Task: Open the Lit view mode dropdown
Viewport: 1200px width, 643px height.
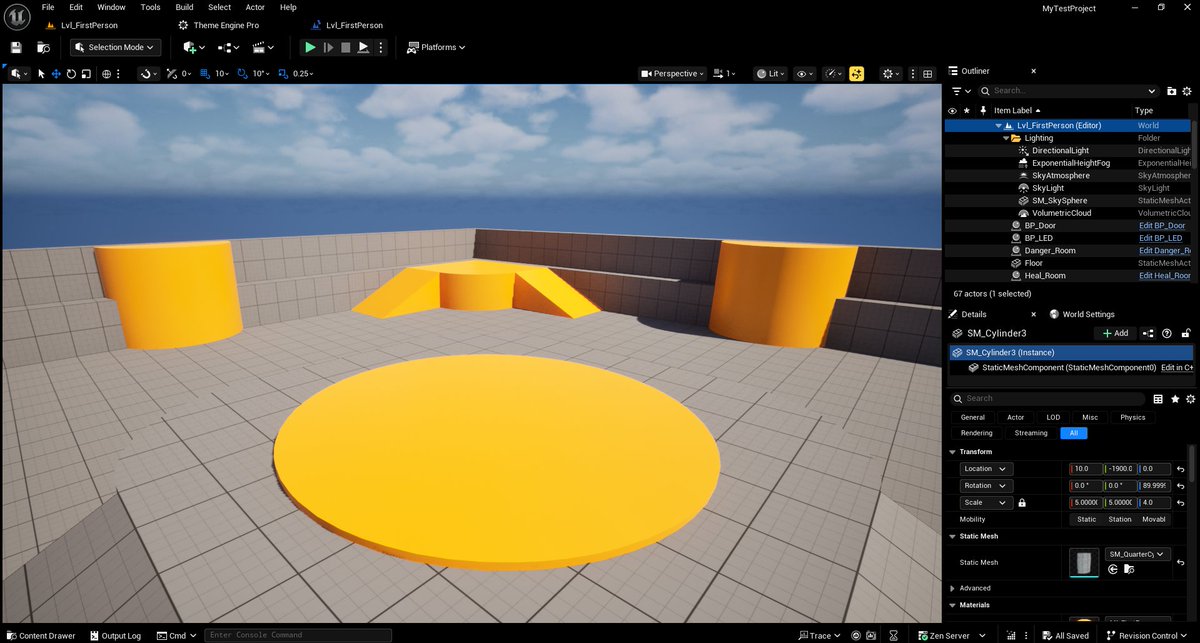Action: coord(770,73)
